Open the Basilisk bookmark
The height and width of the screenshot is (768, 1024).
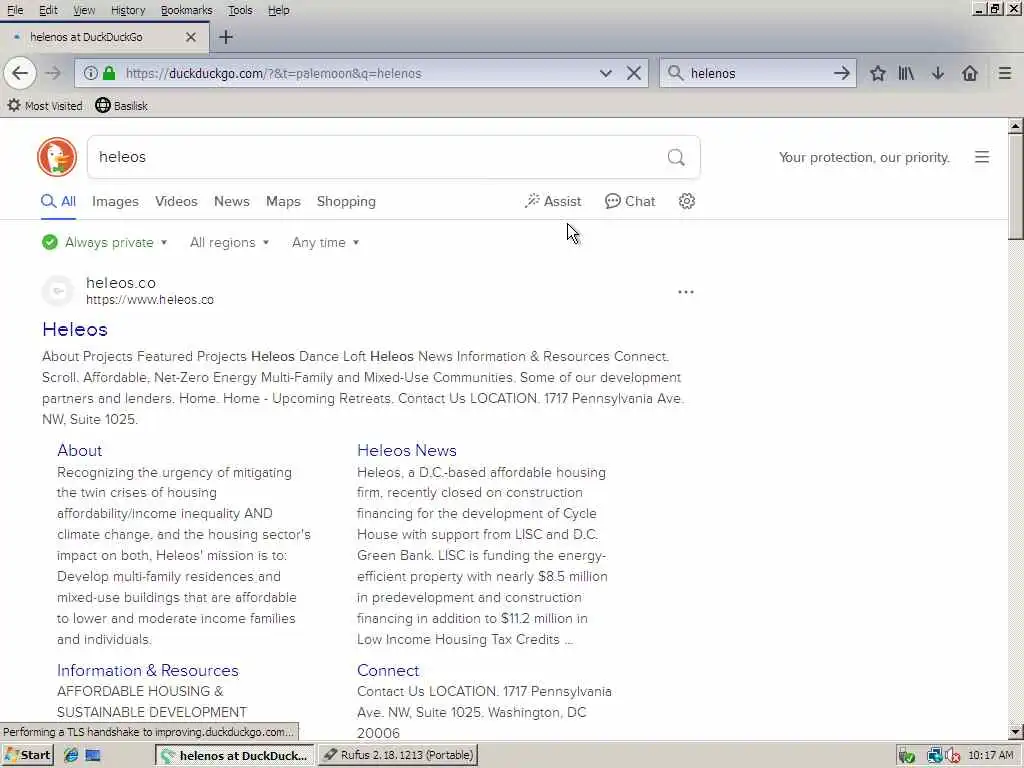pyautogui.click(x=122, y=106)
